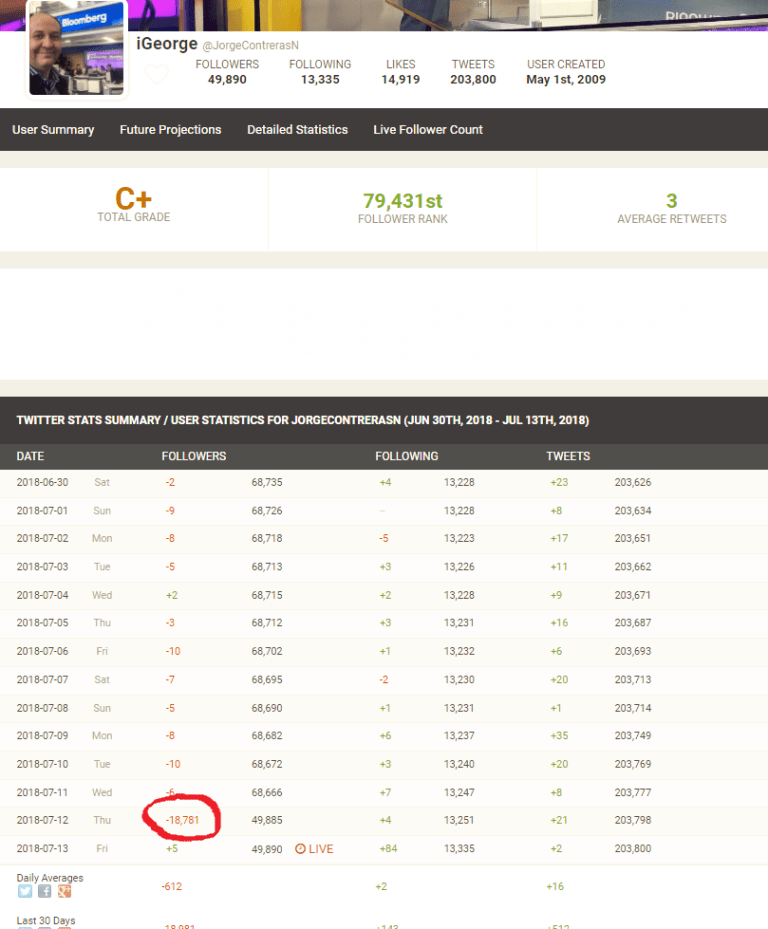Open the User Summary tab
The height and width of the screenshot is (929, 768).
(x=53, y=130)
